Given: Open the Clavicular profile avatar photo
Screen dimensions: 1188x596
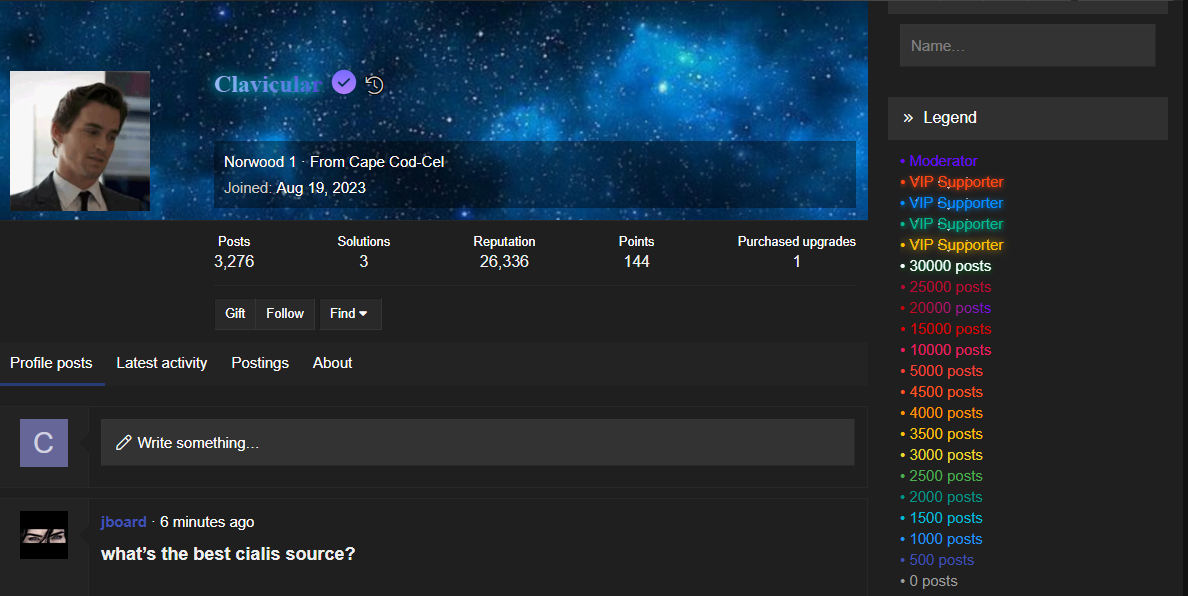Looking at the screenshot, I should point(80,141).
